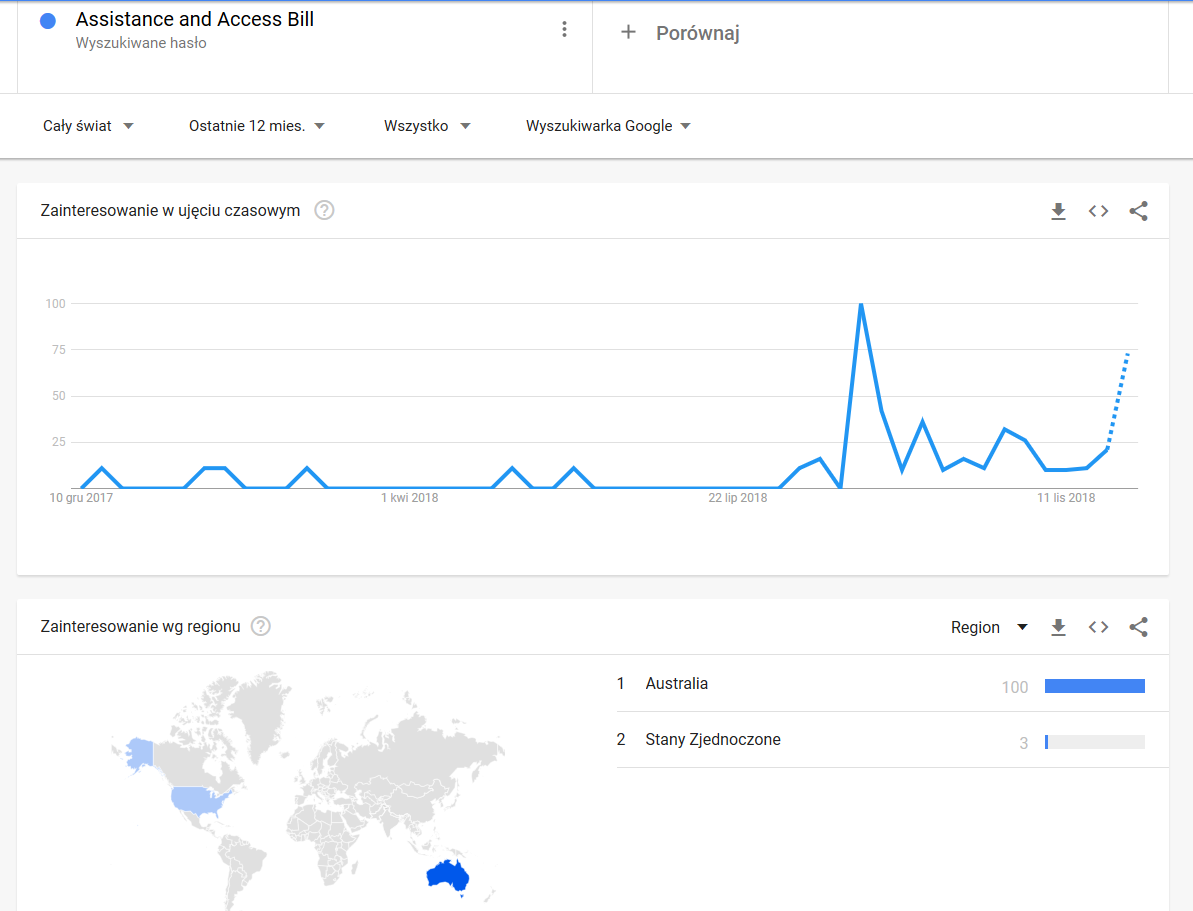Share the 'Zainteresowanie wg regionu' panel
1193x911 pixels.
tap(1138, 627)
